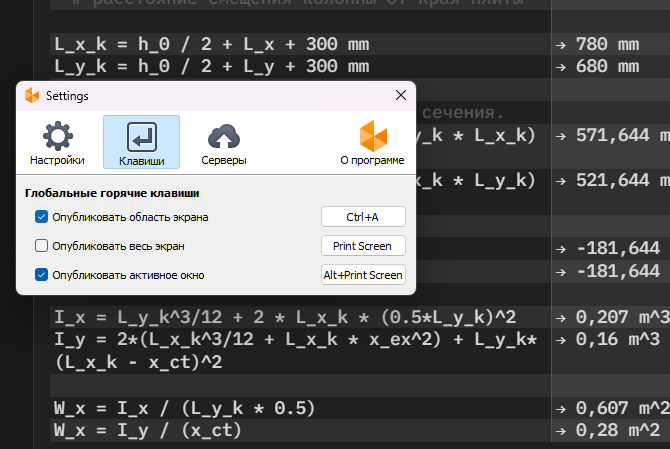The height and width of the screenshot is (449, 670).
Task: Click the result 0,28 m^2
Action: tap(617, 431)
